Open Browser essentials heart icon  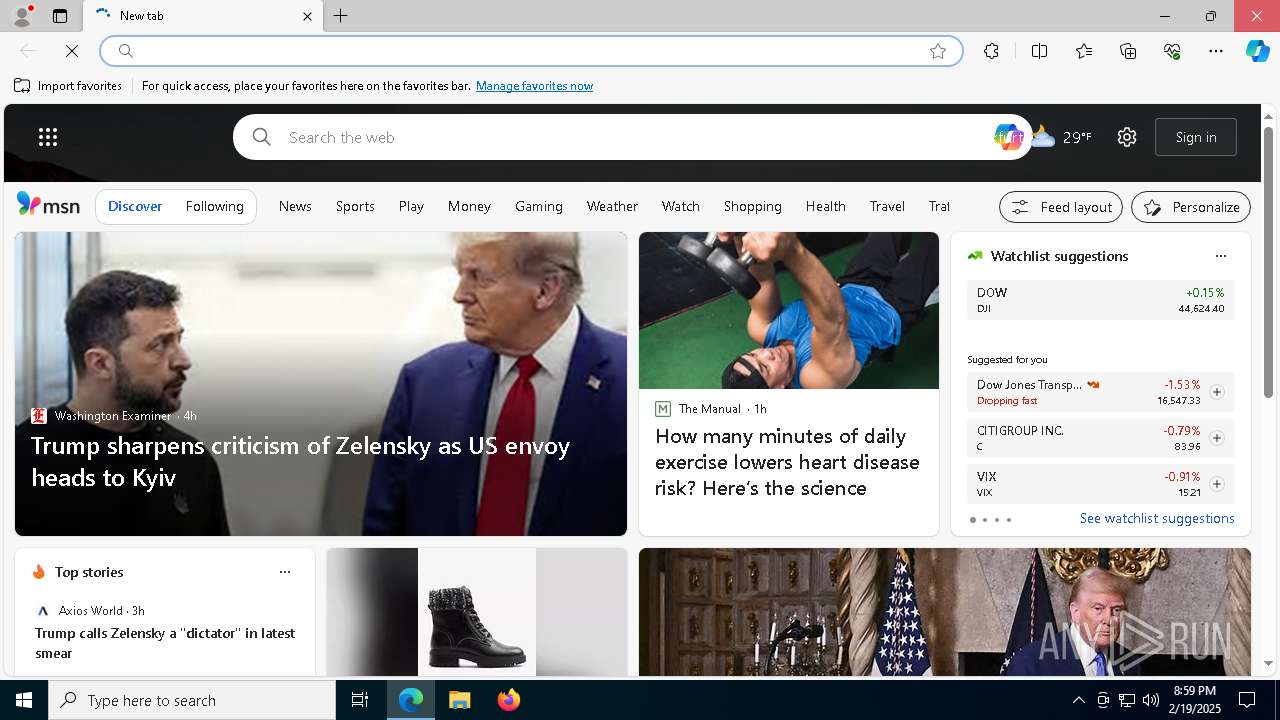[x=1172, y=51]
